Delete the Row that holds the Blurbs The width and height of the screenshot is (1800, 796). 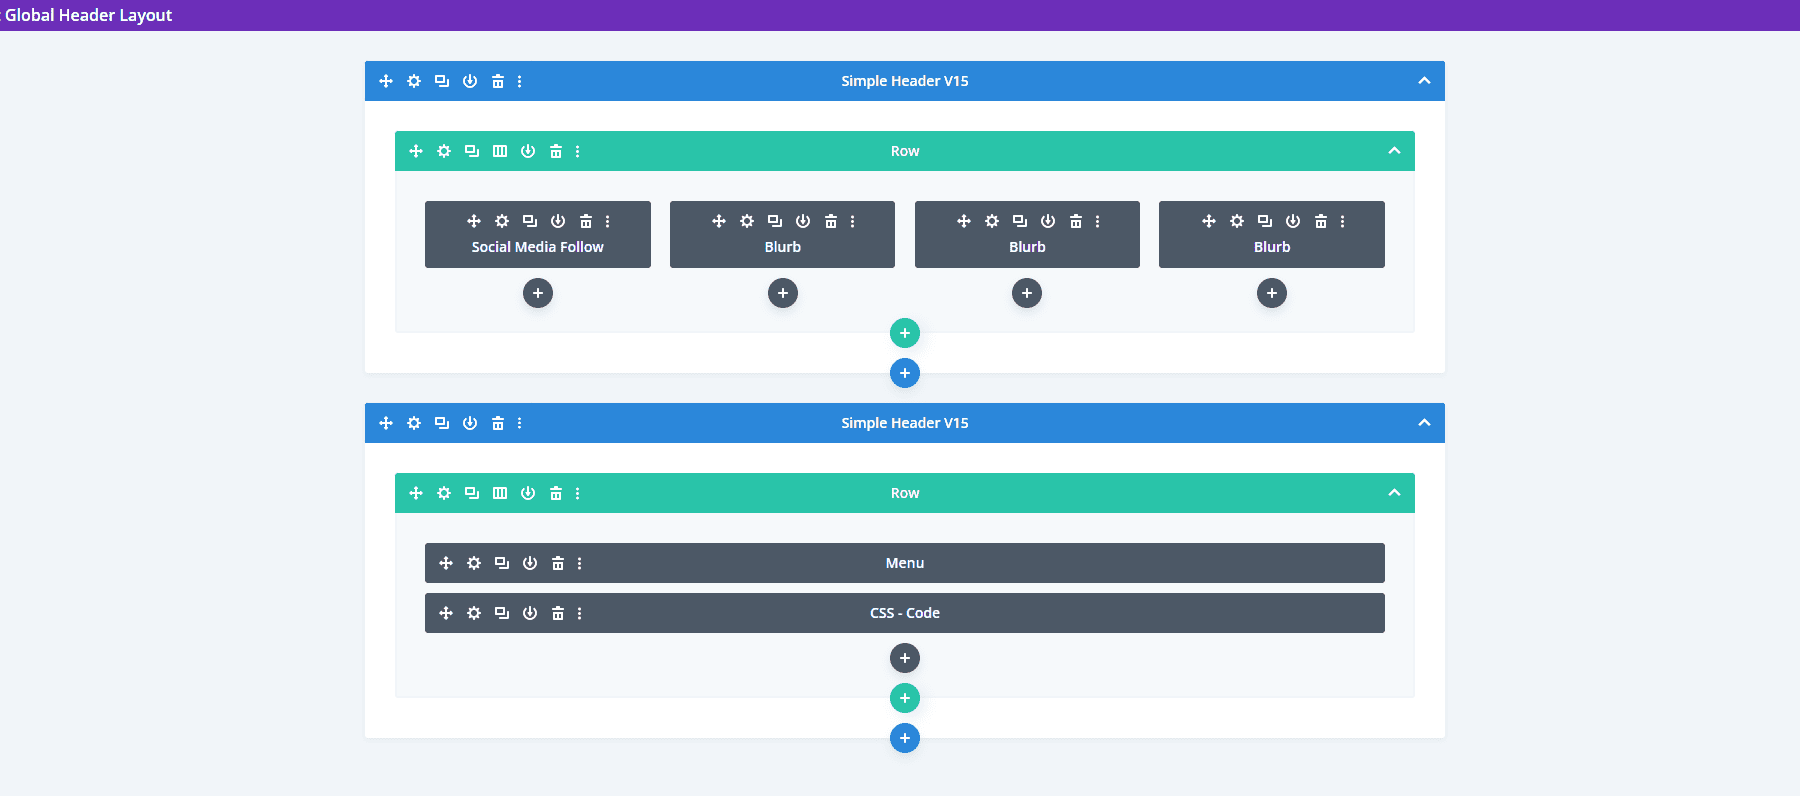pos(556,151)
